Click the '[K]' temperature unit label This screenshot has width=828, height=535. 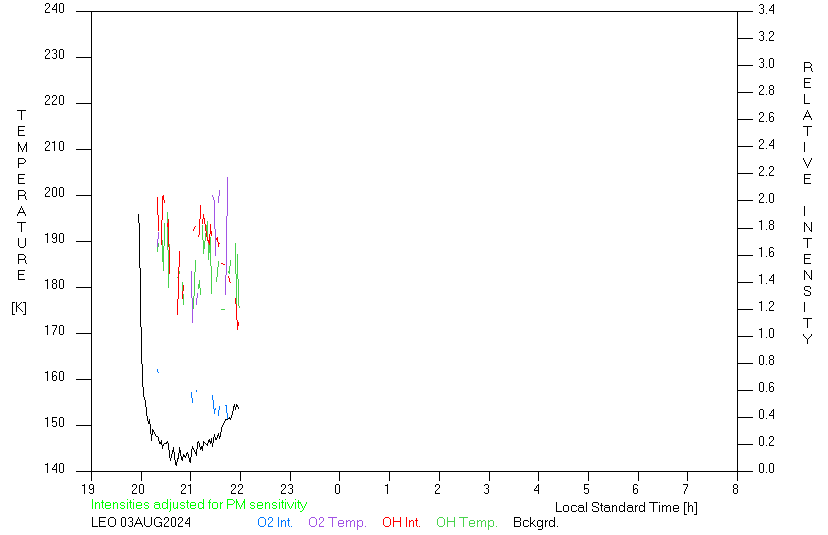click(19, 307)
